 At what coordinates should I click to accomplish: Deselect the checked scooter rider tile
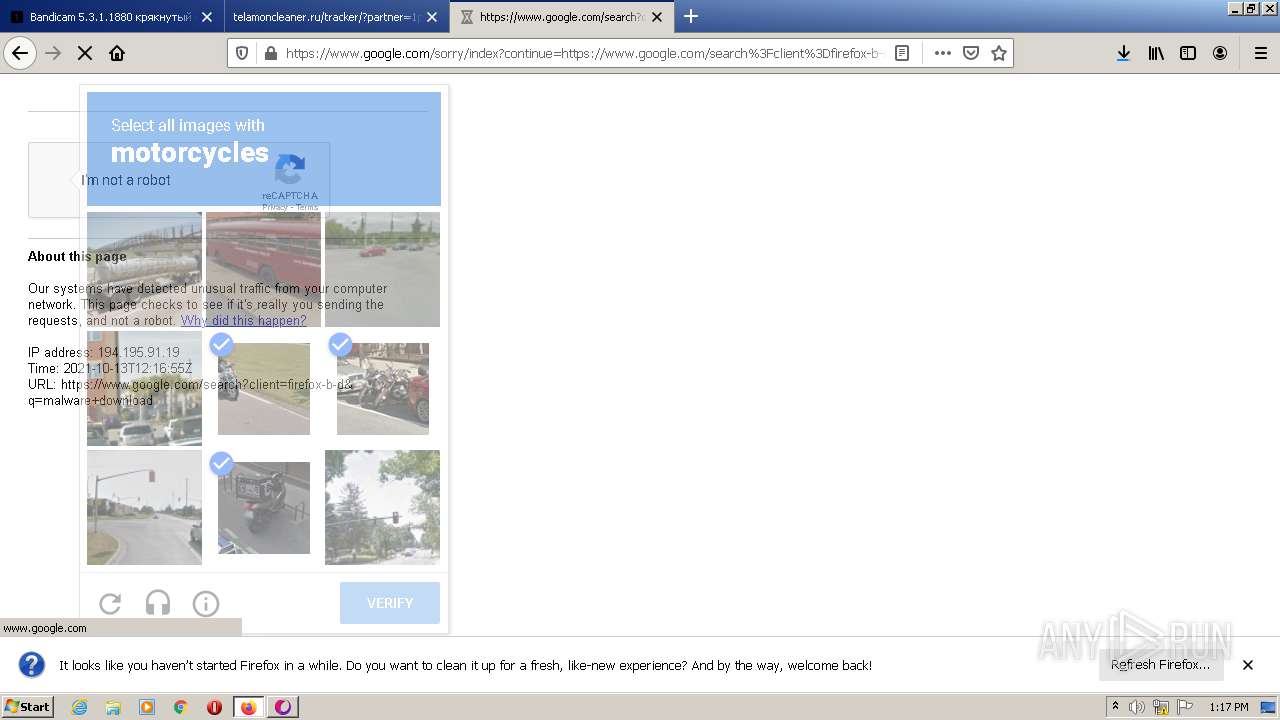pos(264,508)
